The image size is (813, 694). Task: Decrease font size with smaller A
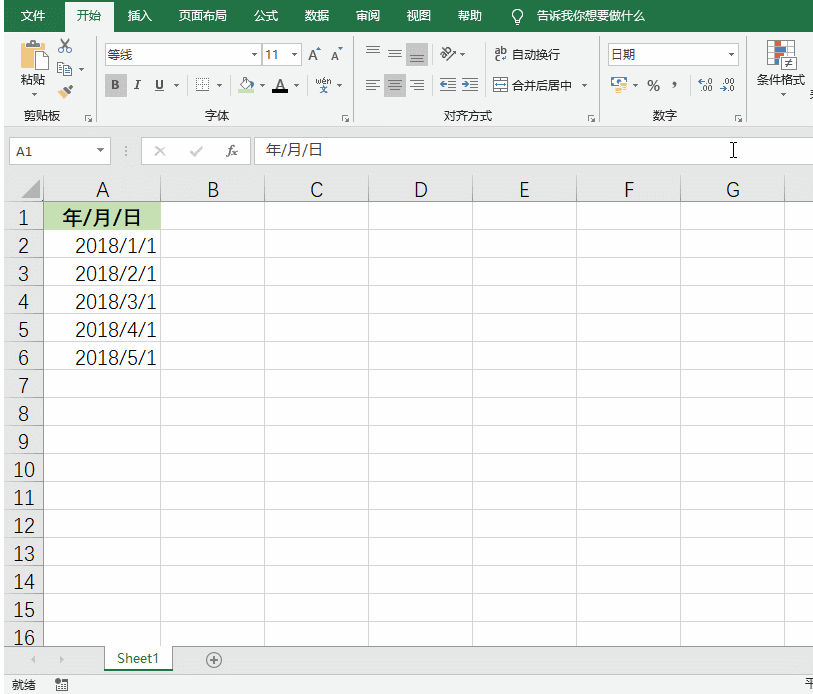(x=337, y=54)
